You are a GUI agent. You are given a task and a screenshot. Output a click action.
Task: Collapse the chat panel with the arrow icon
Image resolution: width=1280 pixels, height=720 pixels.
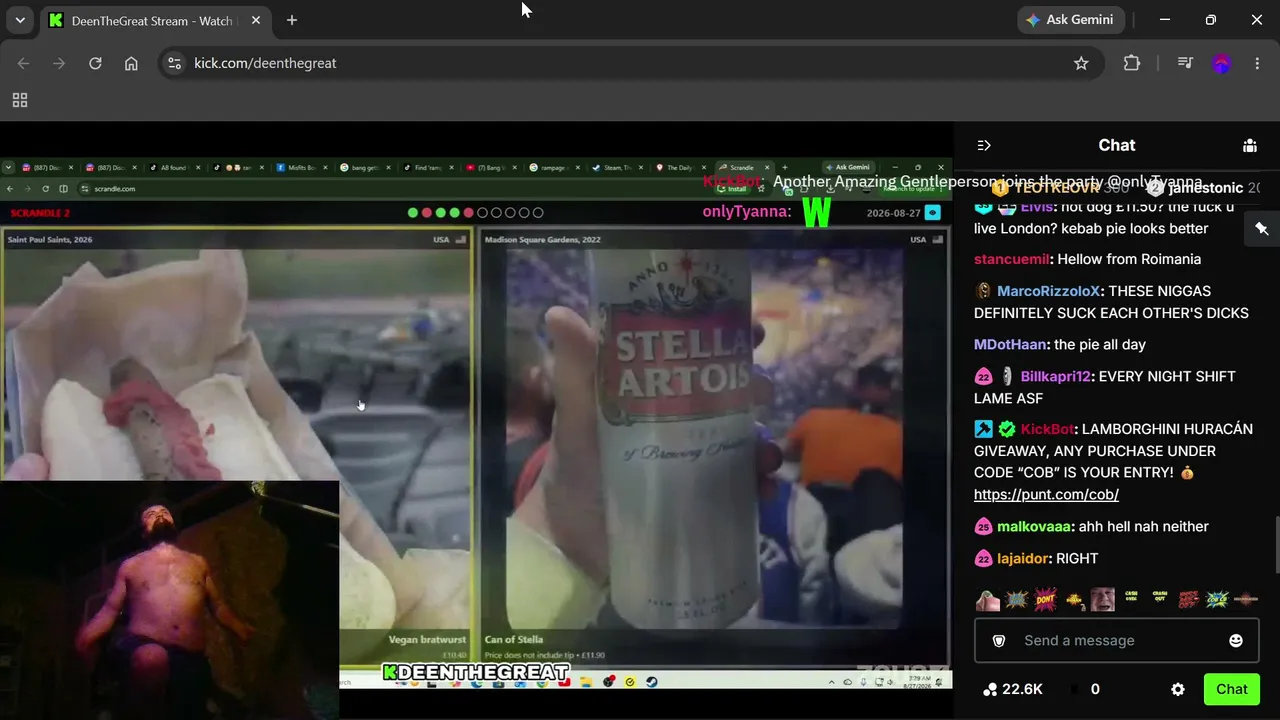click(x=984, y=145)
